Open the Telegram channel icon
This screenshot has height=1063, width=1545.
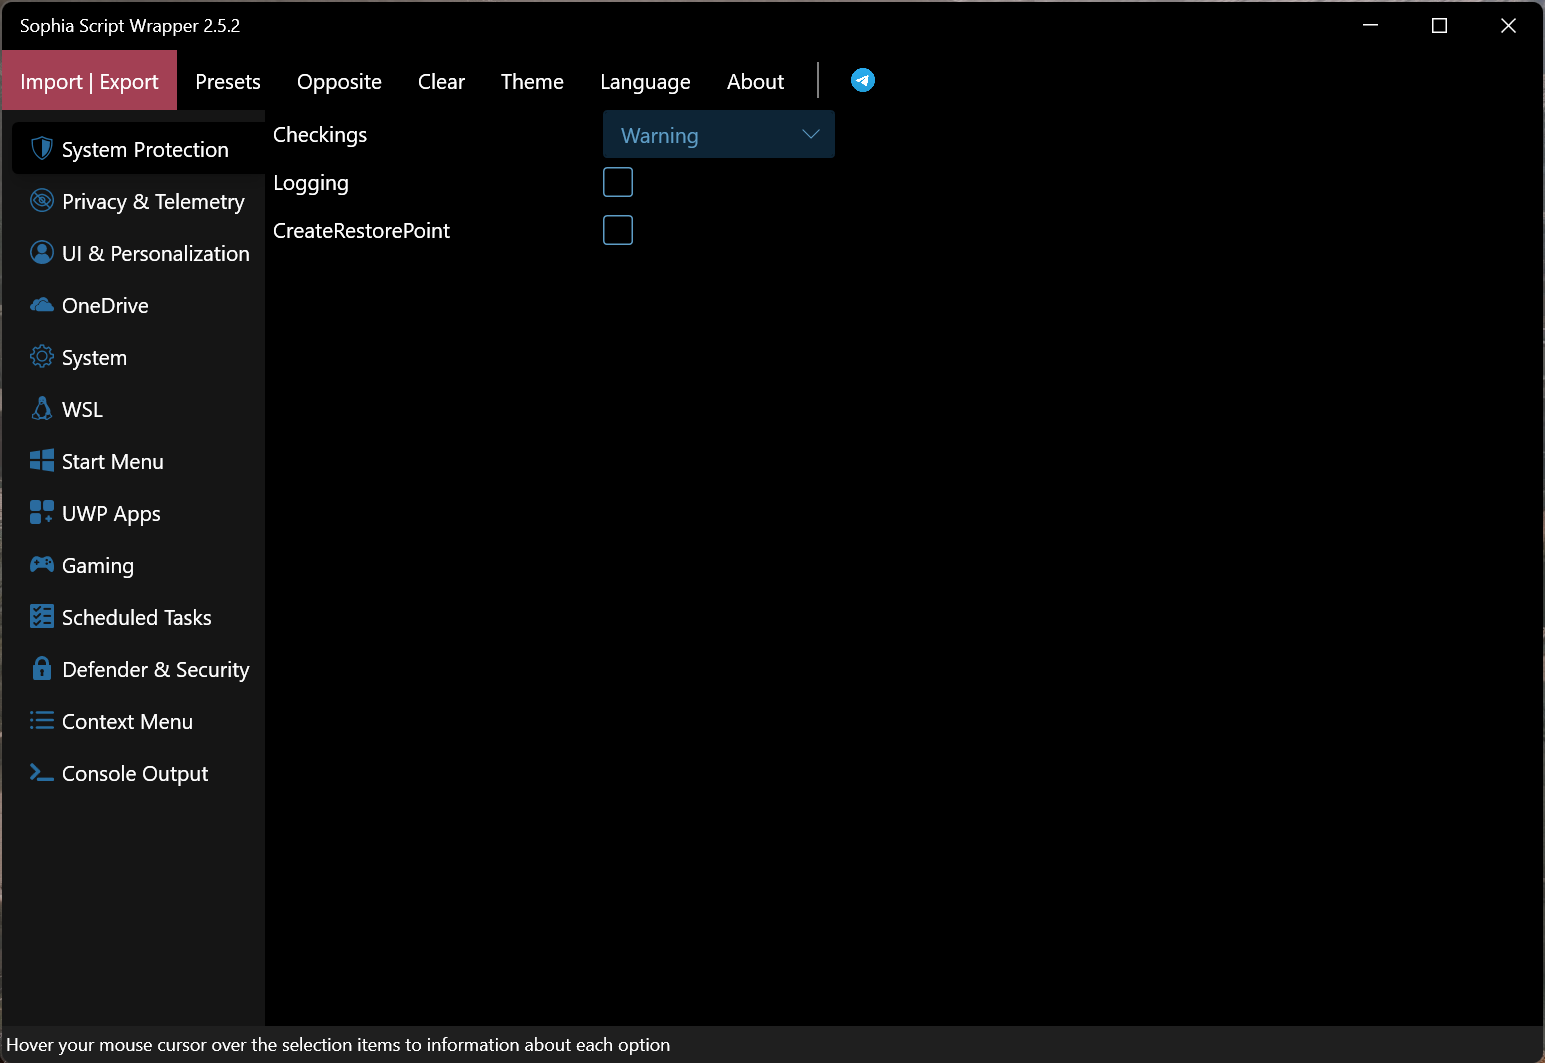tap(863, 80)
